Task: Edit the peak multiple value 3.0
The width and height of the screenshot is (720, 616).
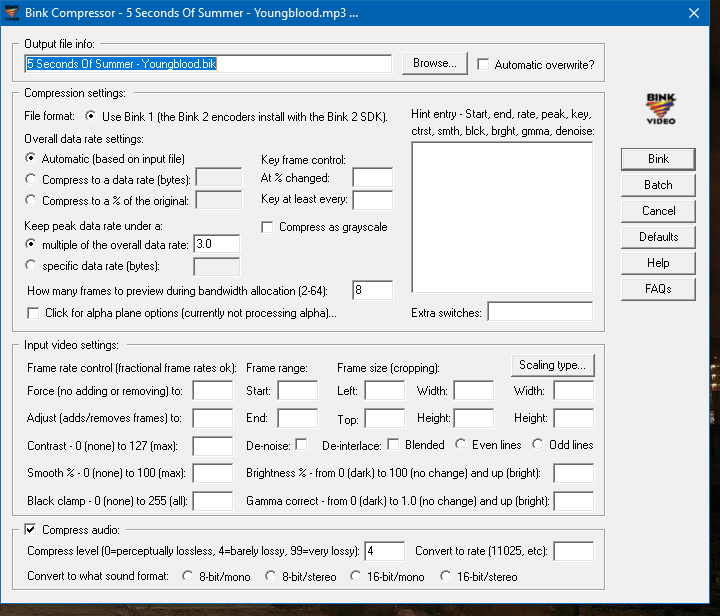Action: [217, 244]
